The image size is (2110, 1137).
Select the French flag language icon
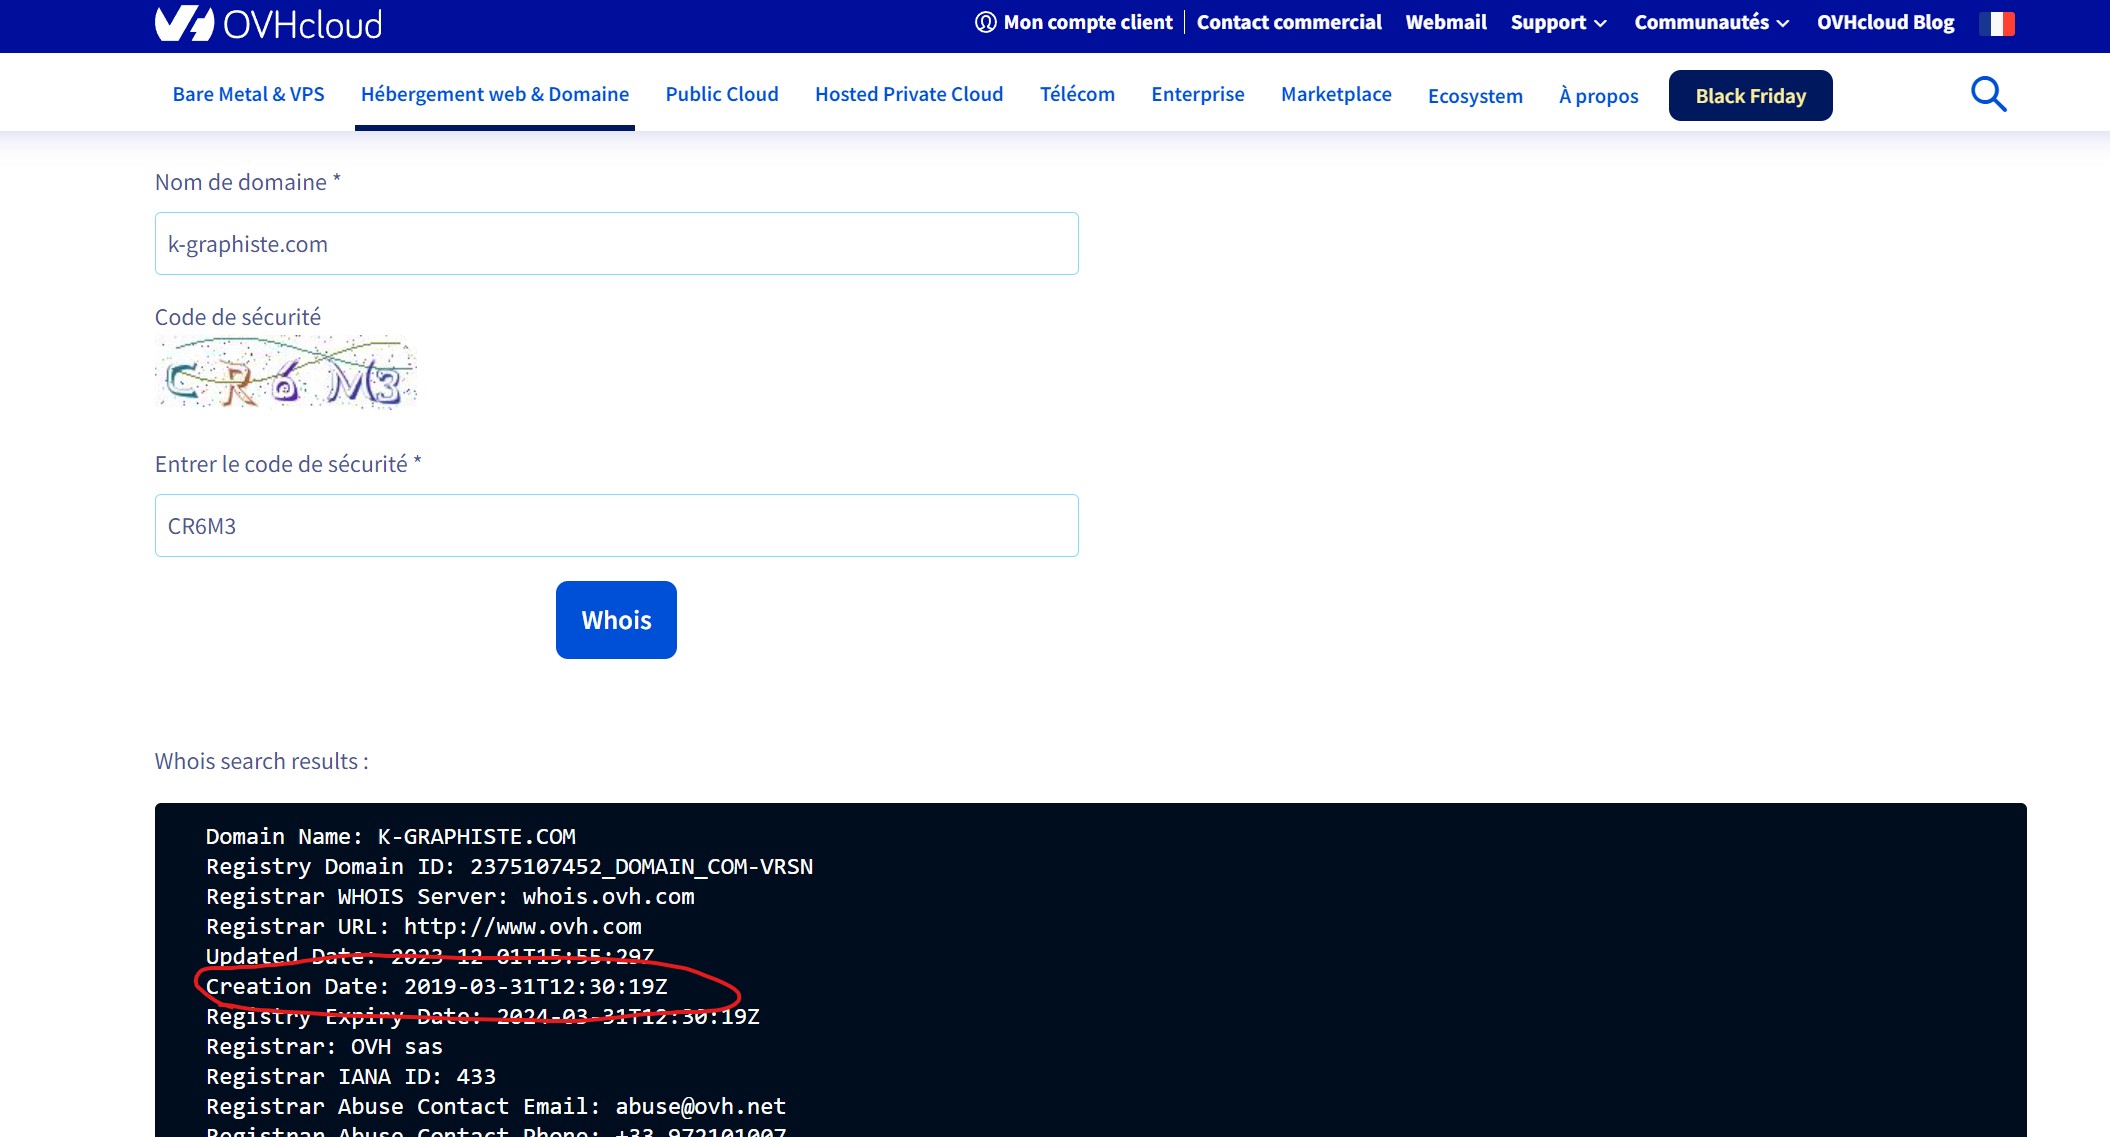(1996, 23)
